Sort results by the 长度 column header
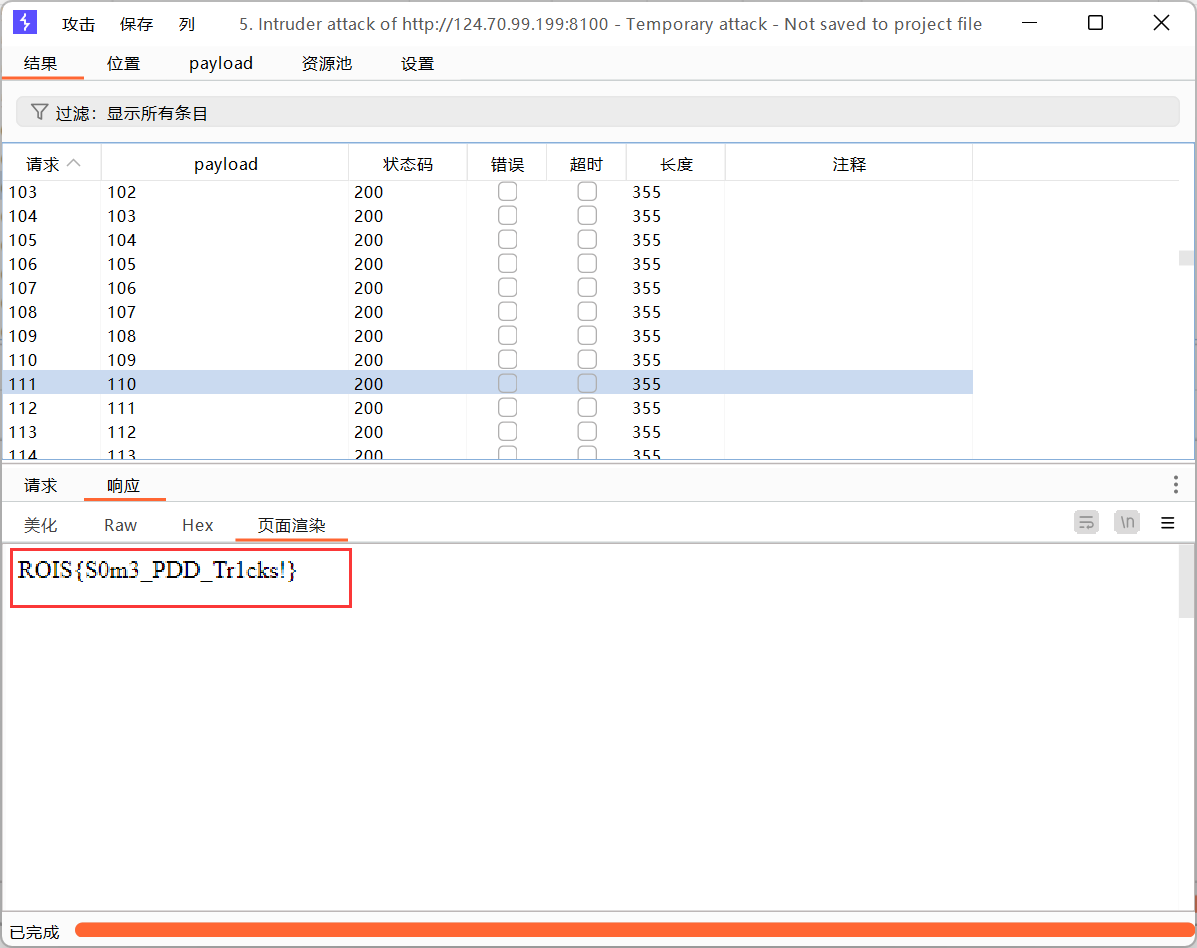 676,164
